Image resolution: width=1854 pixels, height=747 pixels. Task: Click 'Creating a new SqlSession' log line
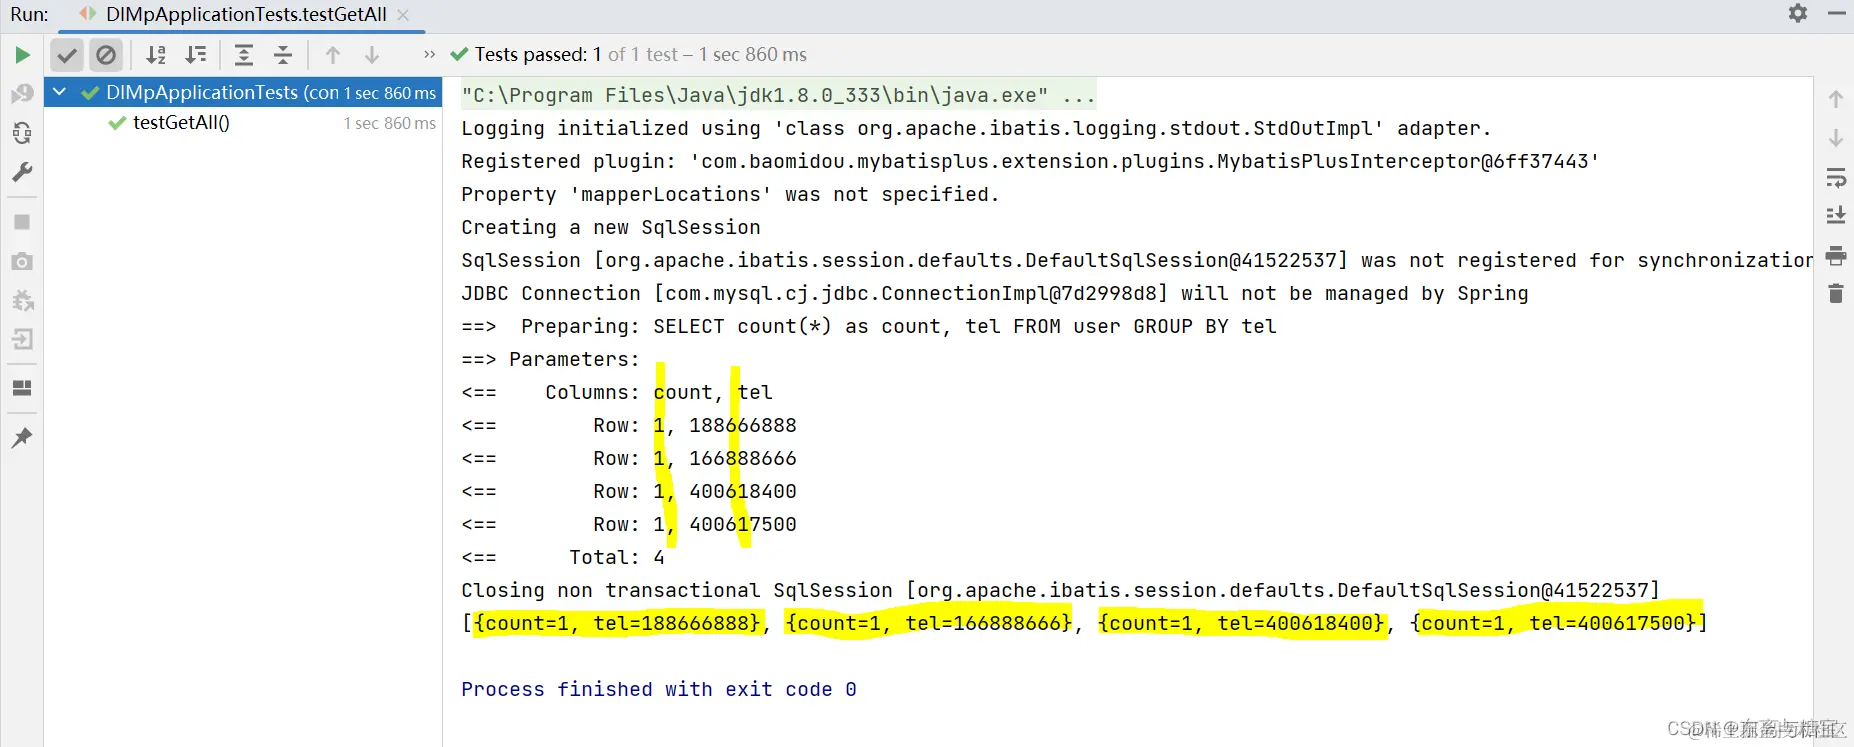[611, 228]
